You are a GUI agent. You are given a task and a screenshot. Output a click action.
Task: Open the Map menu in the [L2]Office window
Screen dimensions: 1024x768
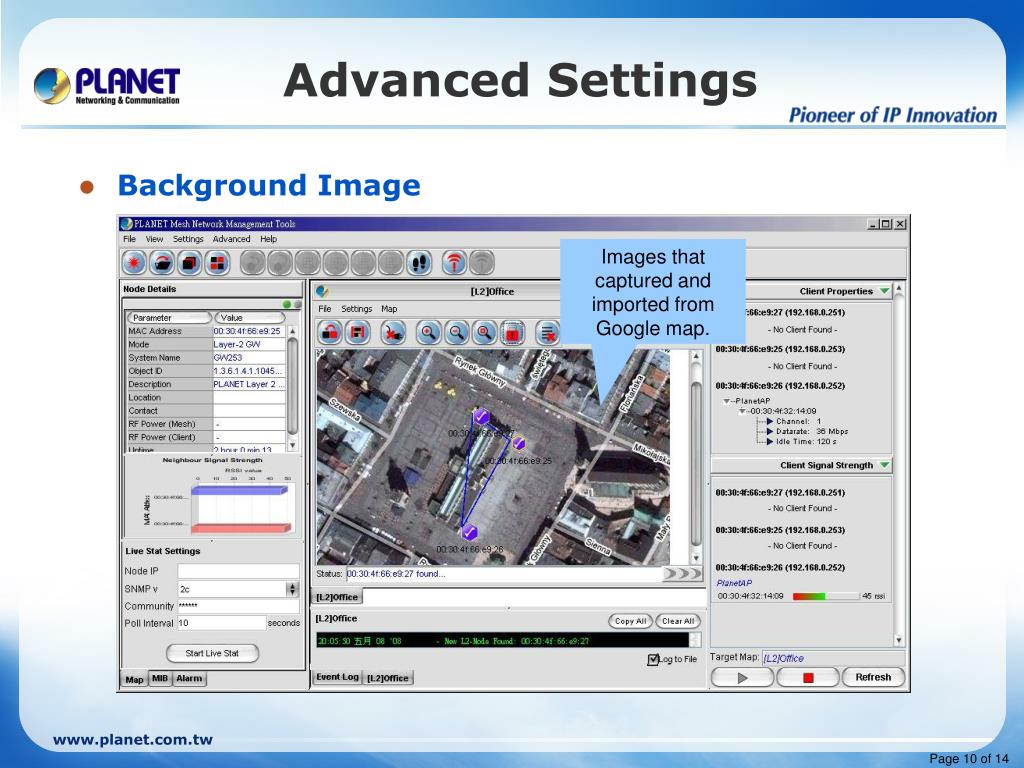click(x=389, y=309)
